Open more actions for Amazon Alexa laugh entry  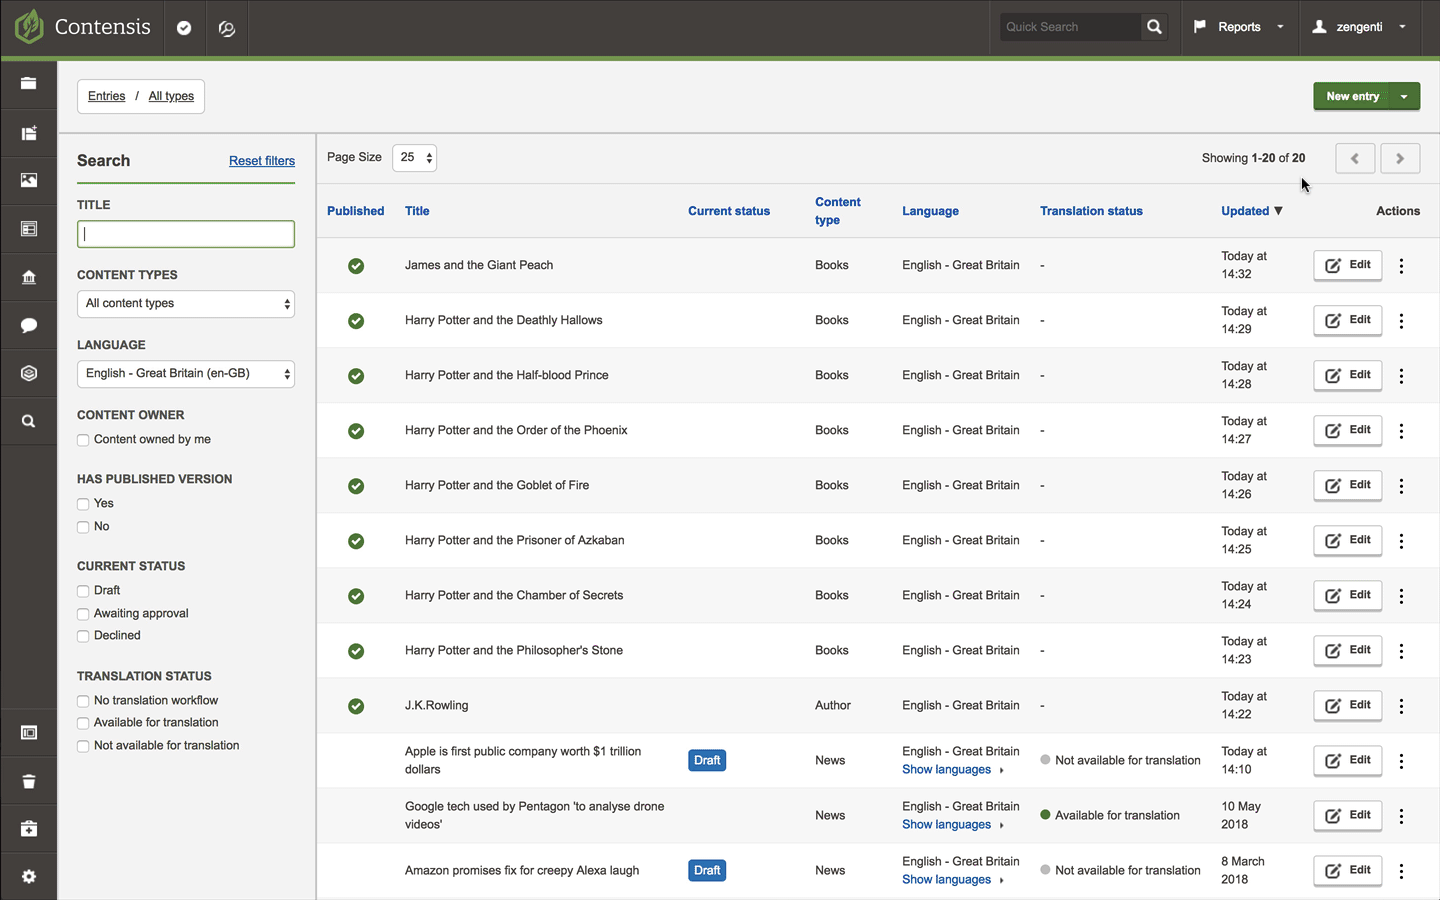click(1401, 871)
